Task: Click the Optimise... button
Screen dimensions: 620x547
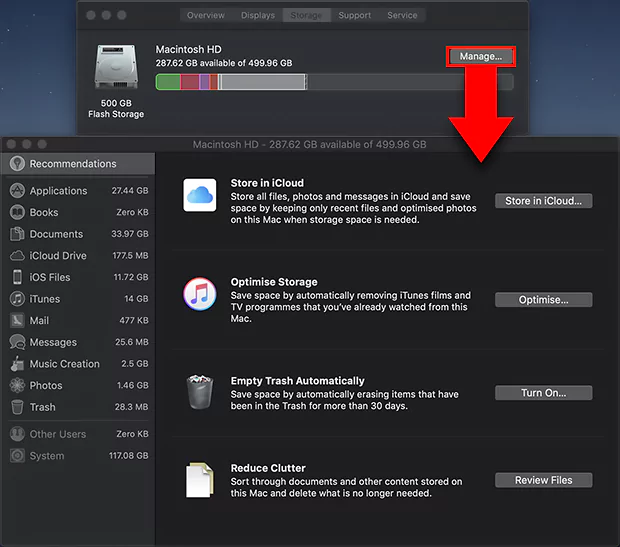Action: pos(544,300)
